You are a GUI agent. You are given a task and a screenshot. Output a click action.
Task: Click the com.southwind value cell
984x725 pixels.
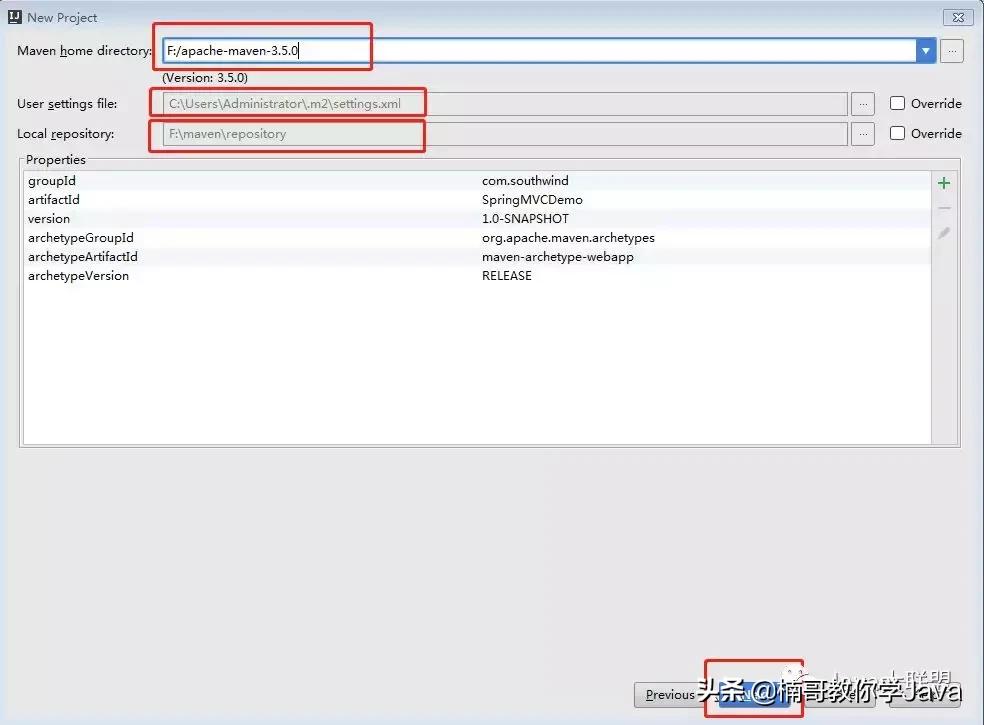point(528,181)
